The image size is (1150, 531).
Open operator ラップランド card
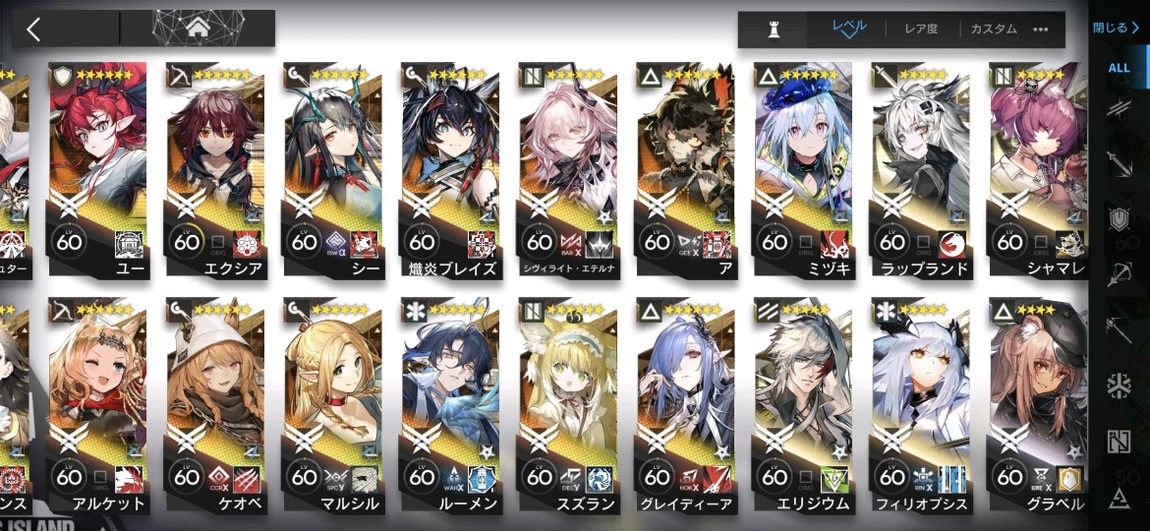point(920,170)
